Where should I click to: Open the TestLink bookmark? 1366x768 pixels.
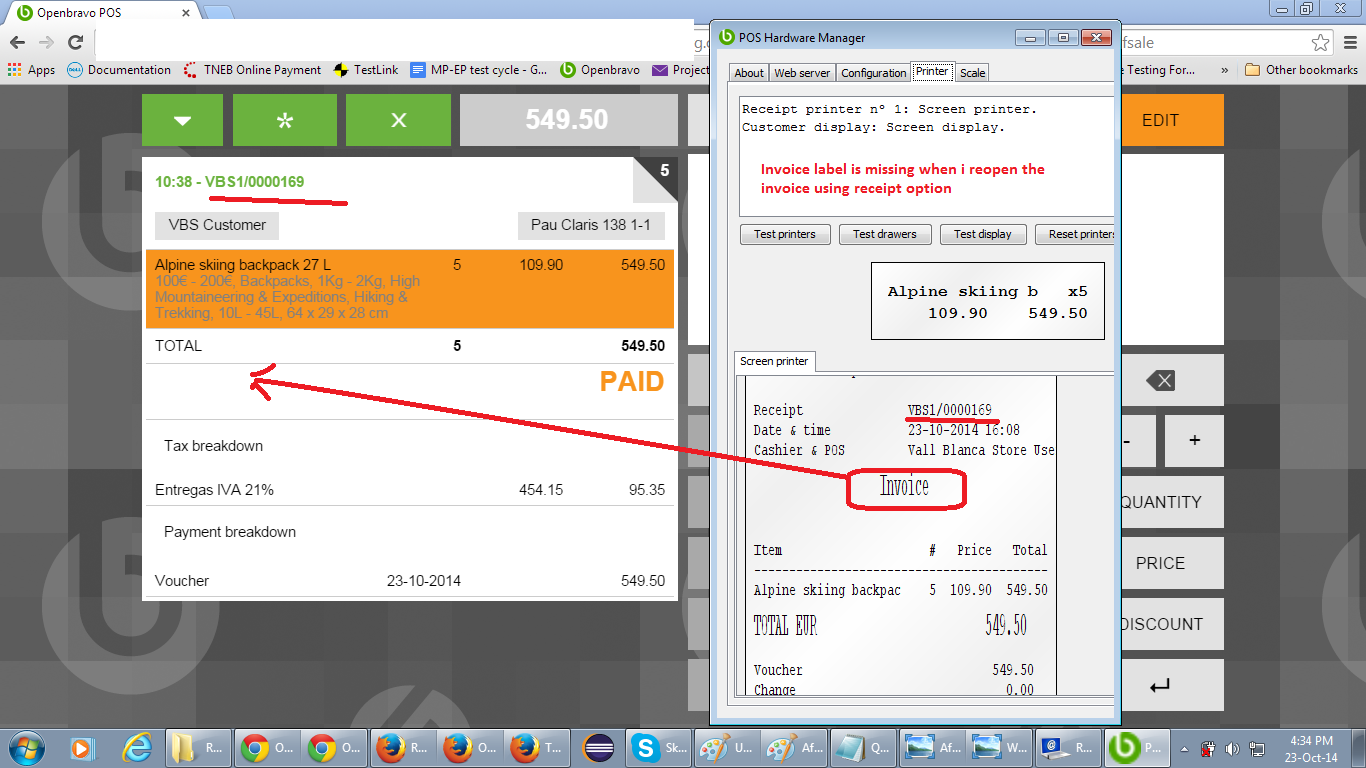point(365,70)
